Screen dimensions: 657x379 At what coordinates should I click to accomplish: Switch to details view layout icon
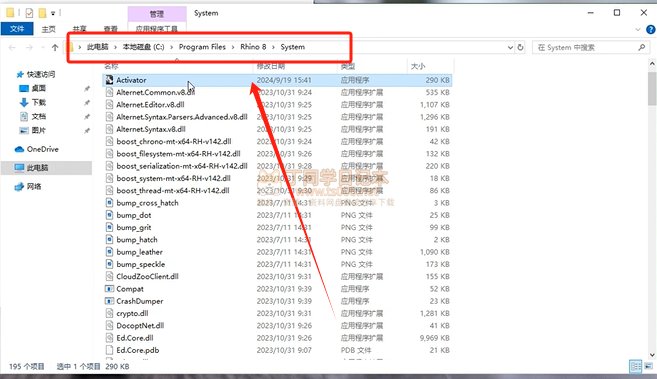tap(635, 366)
